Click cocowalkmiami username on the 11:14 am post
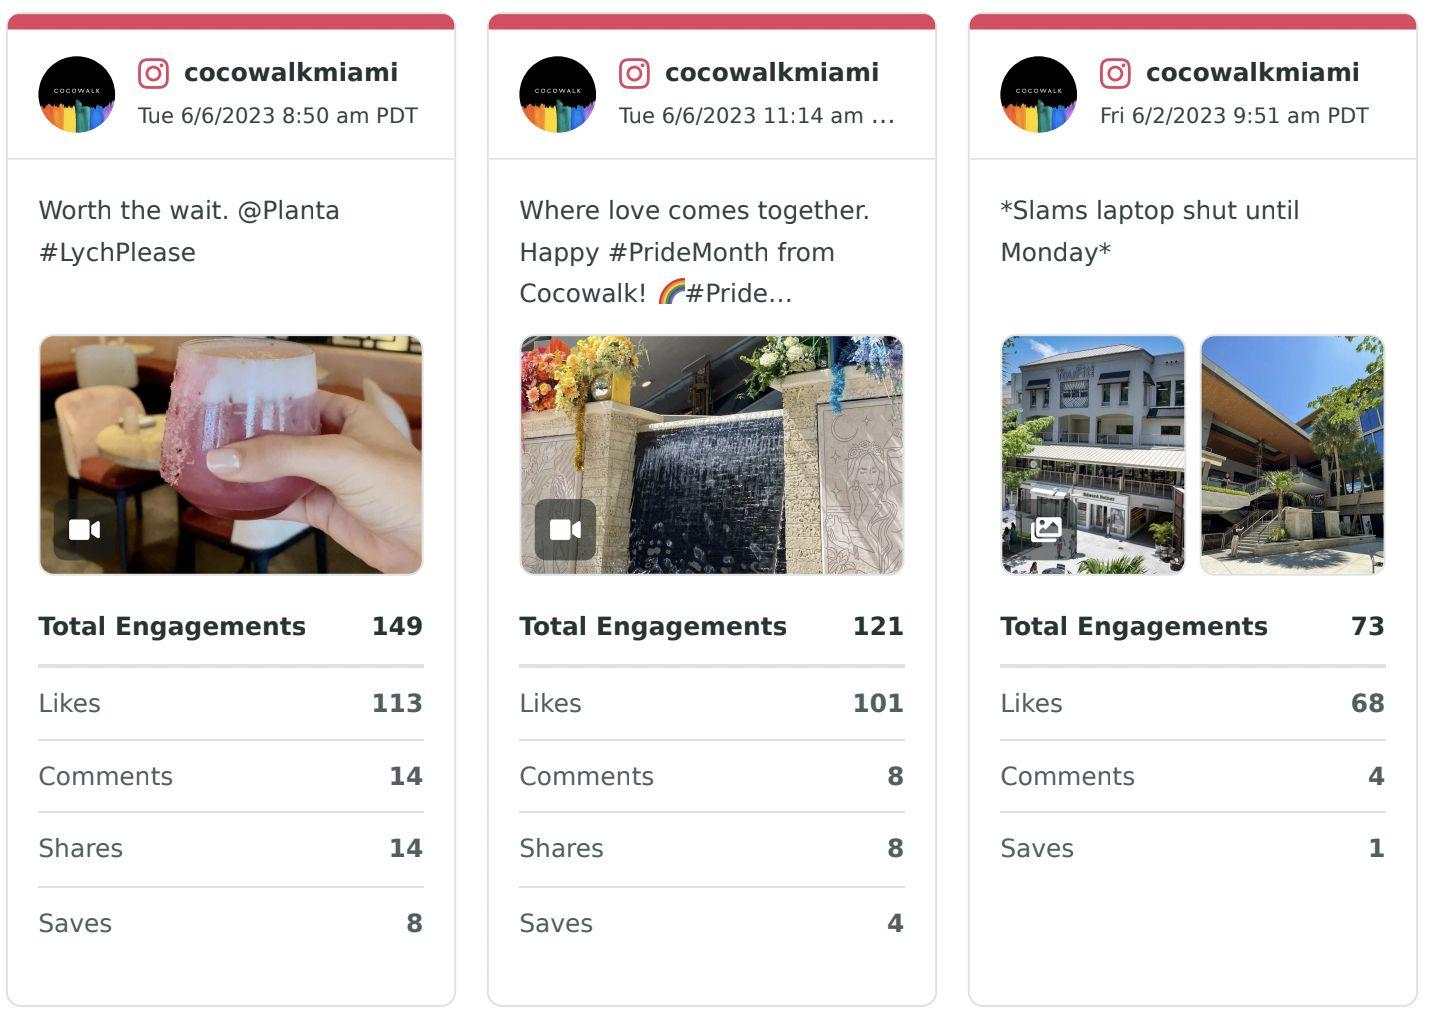Screen dimensions: 1440x1030 (772, 72)
